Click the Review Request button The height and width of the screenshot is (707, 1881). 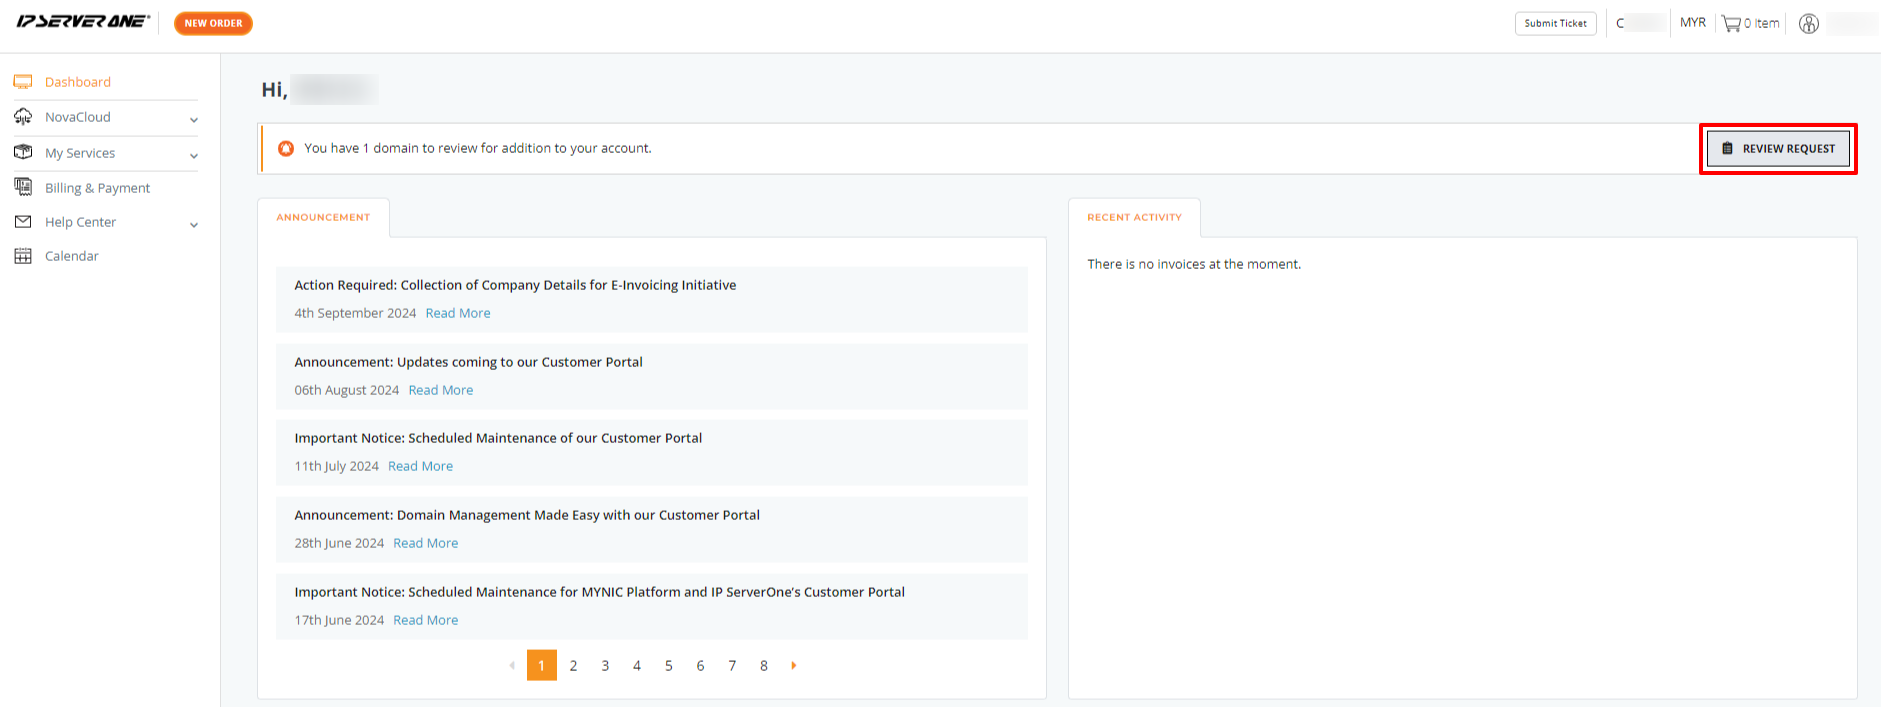(x=1779, y=149)
